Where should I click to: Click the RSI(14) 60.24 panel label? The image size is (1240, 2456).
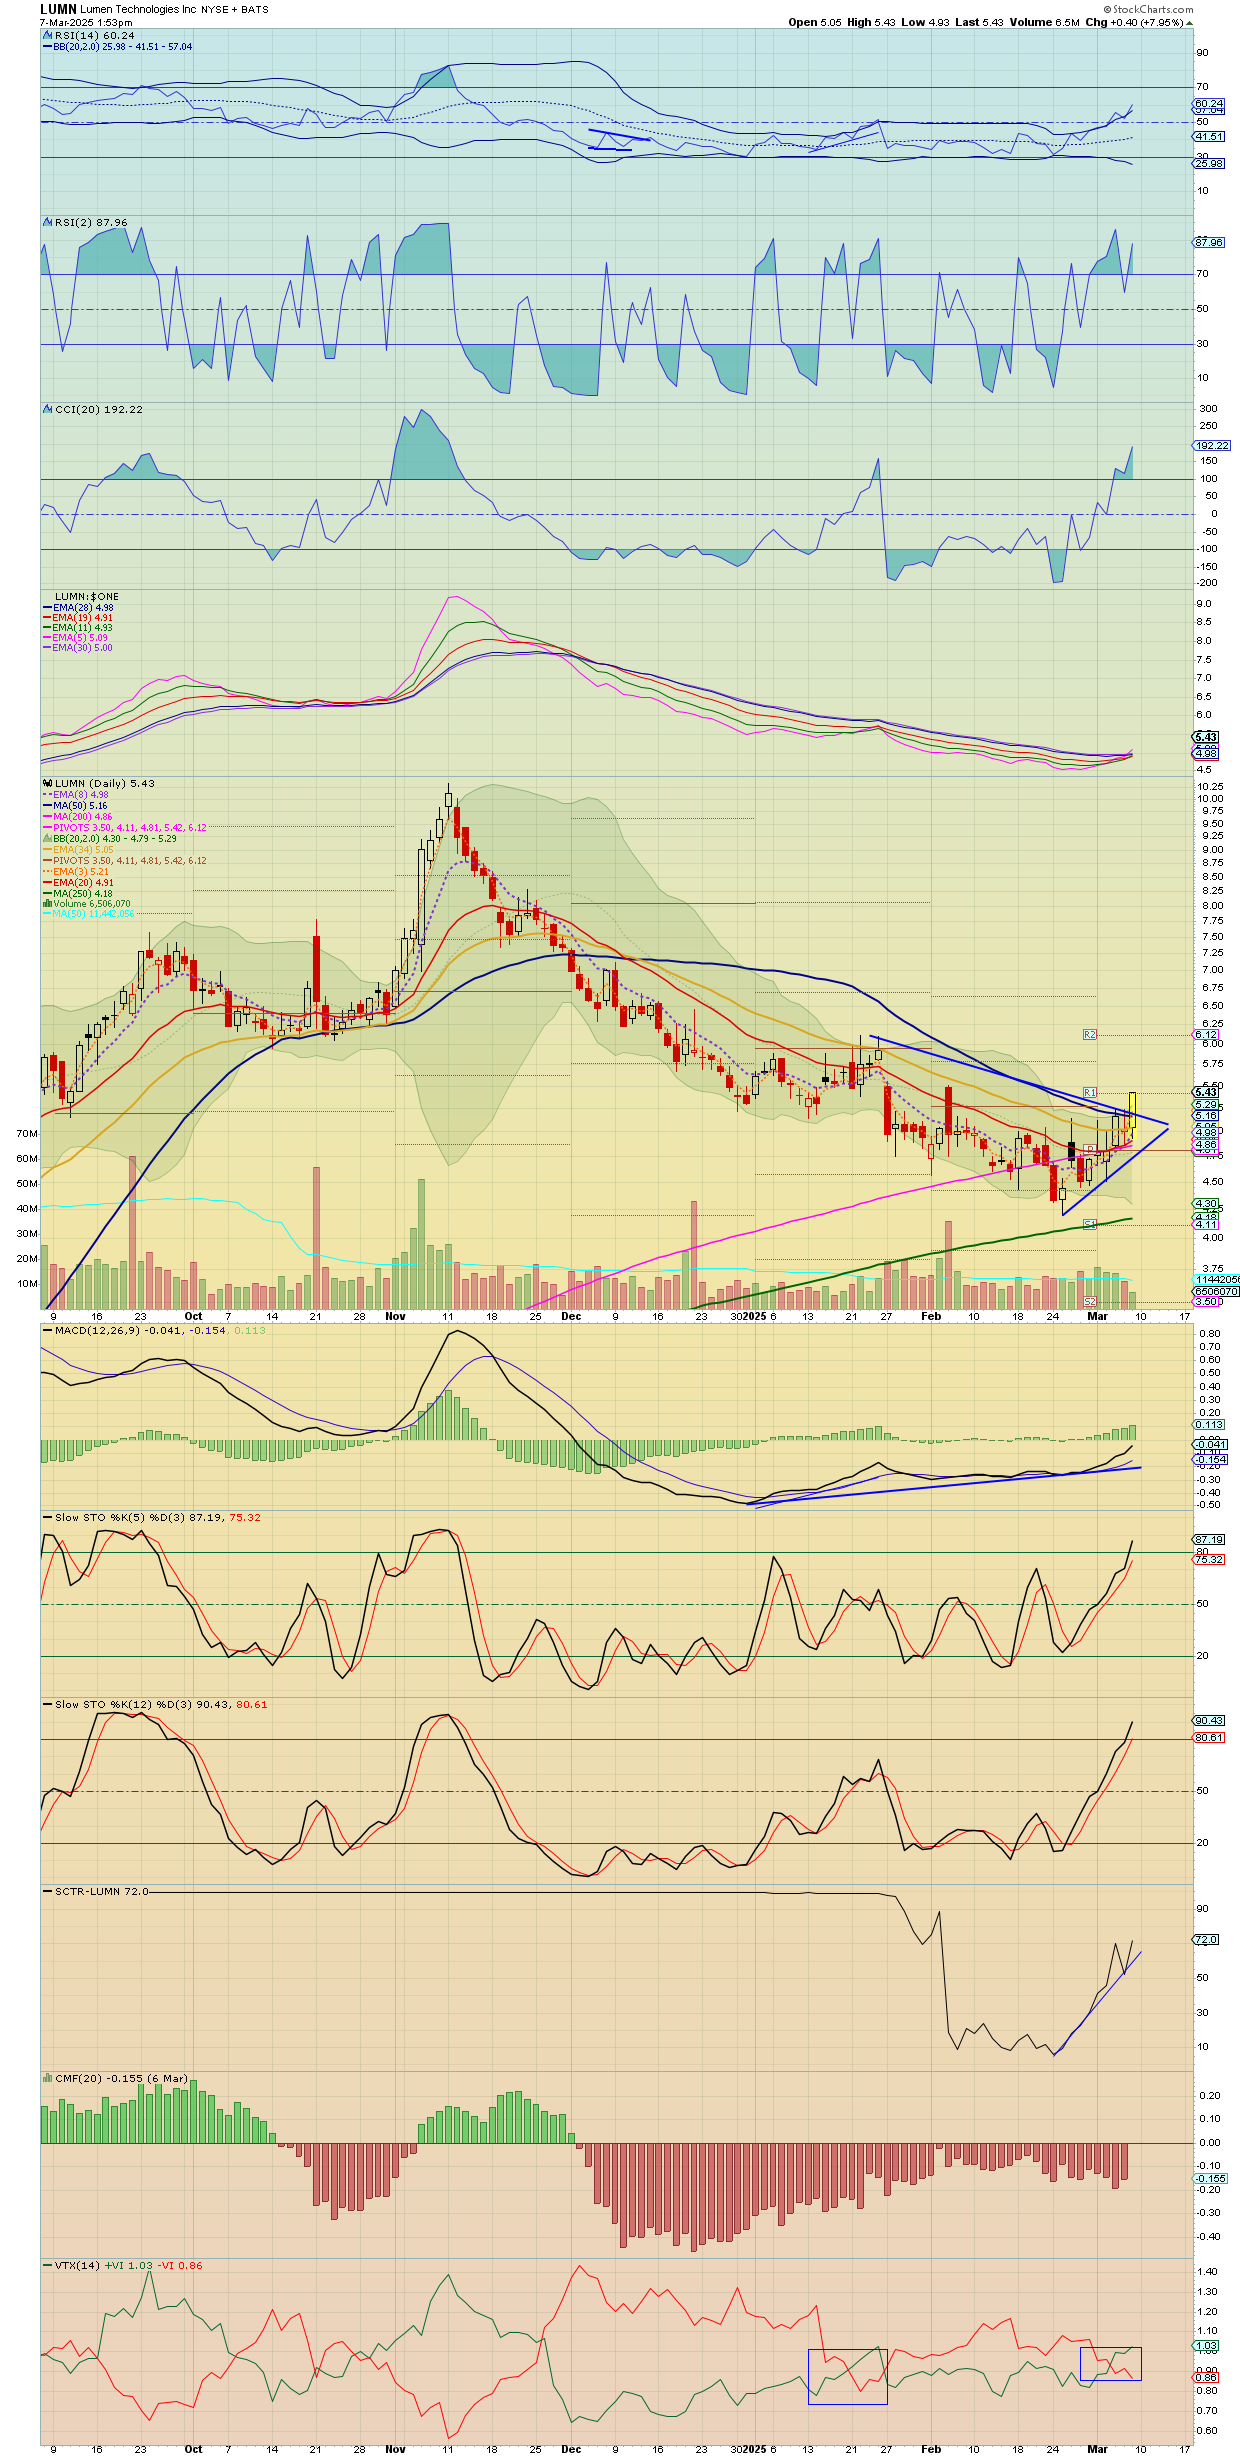point(95,35)
